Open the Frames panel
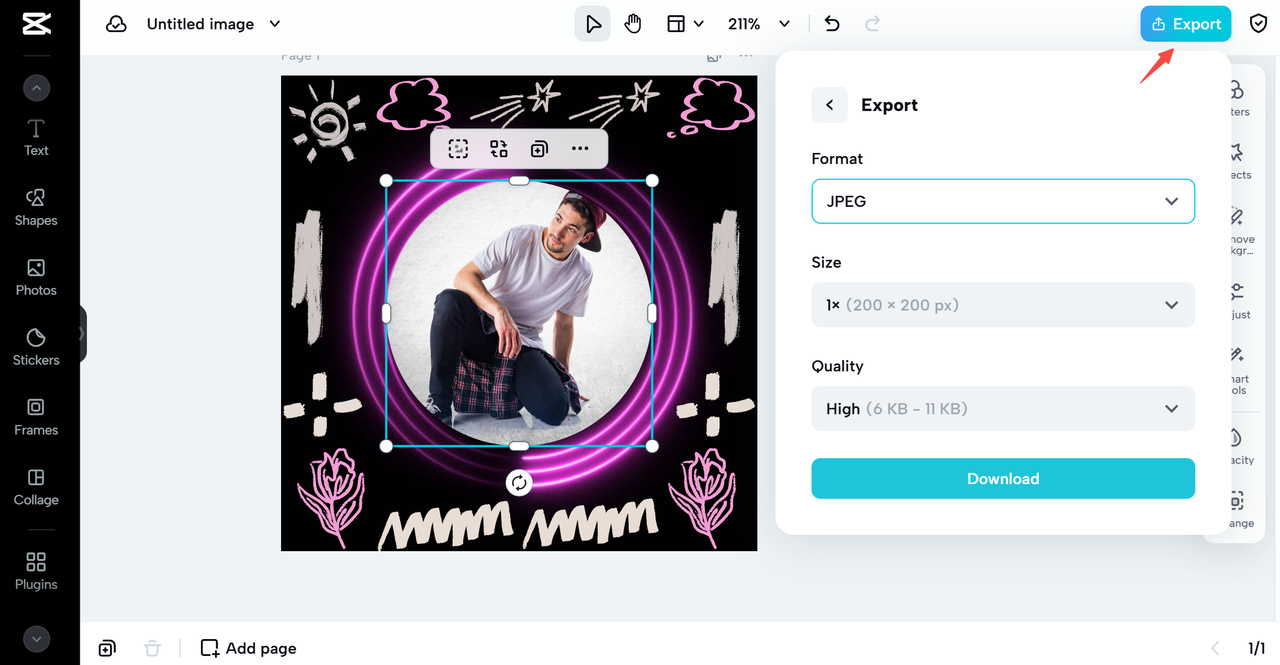This screenshot has width=1280, height=665. (36, 417)
